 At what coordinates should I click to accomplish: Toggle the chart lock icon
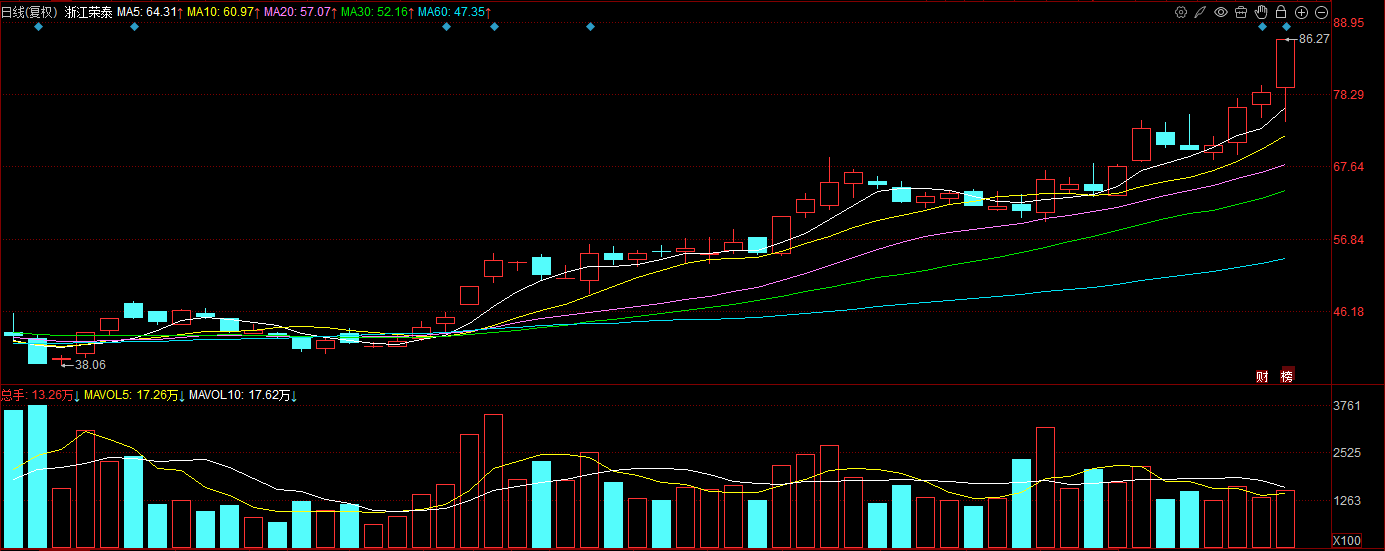pyautogui.click(x=1281, y=12)
